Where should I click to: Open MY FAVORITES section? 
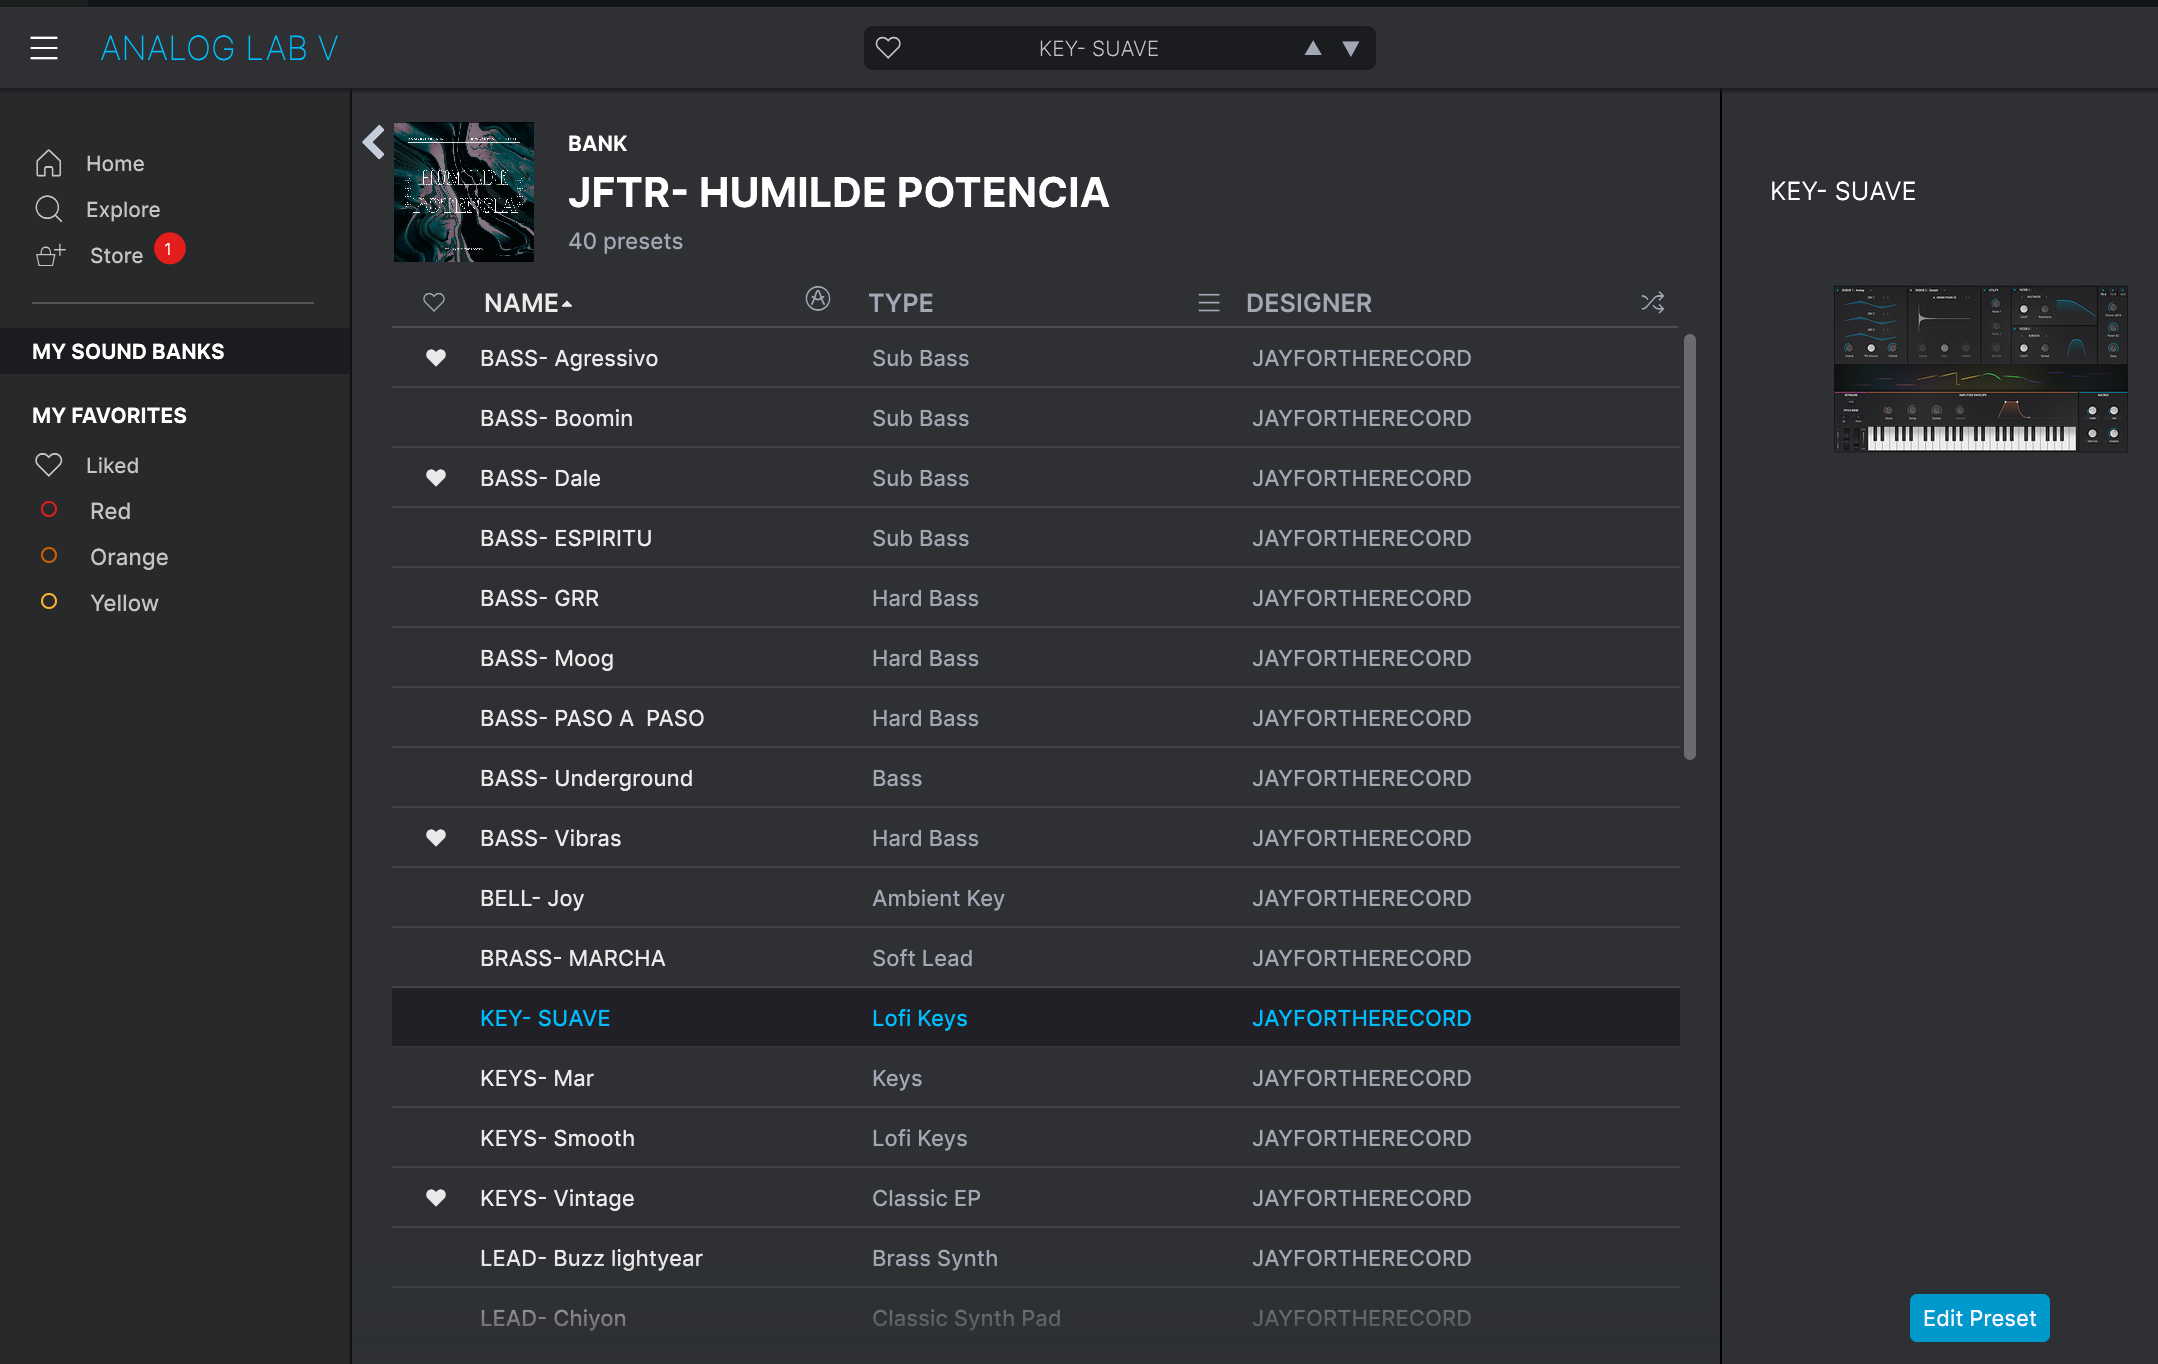pos(109,415)
